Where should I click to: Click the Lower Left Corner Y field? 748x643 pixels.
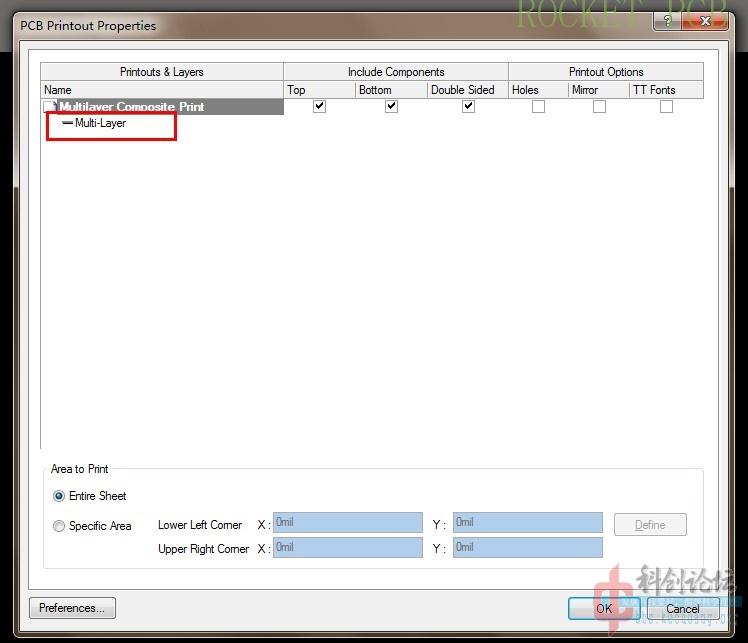click(528, 522)
